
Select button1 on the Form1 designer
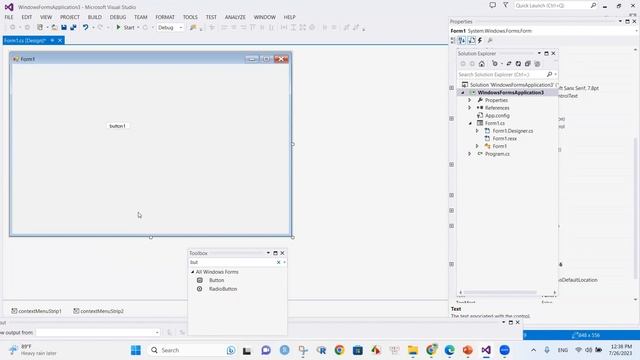click(x=118, y=126)
